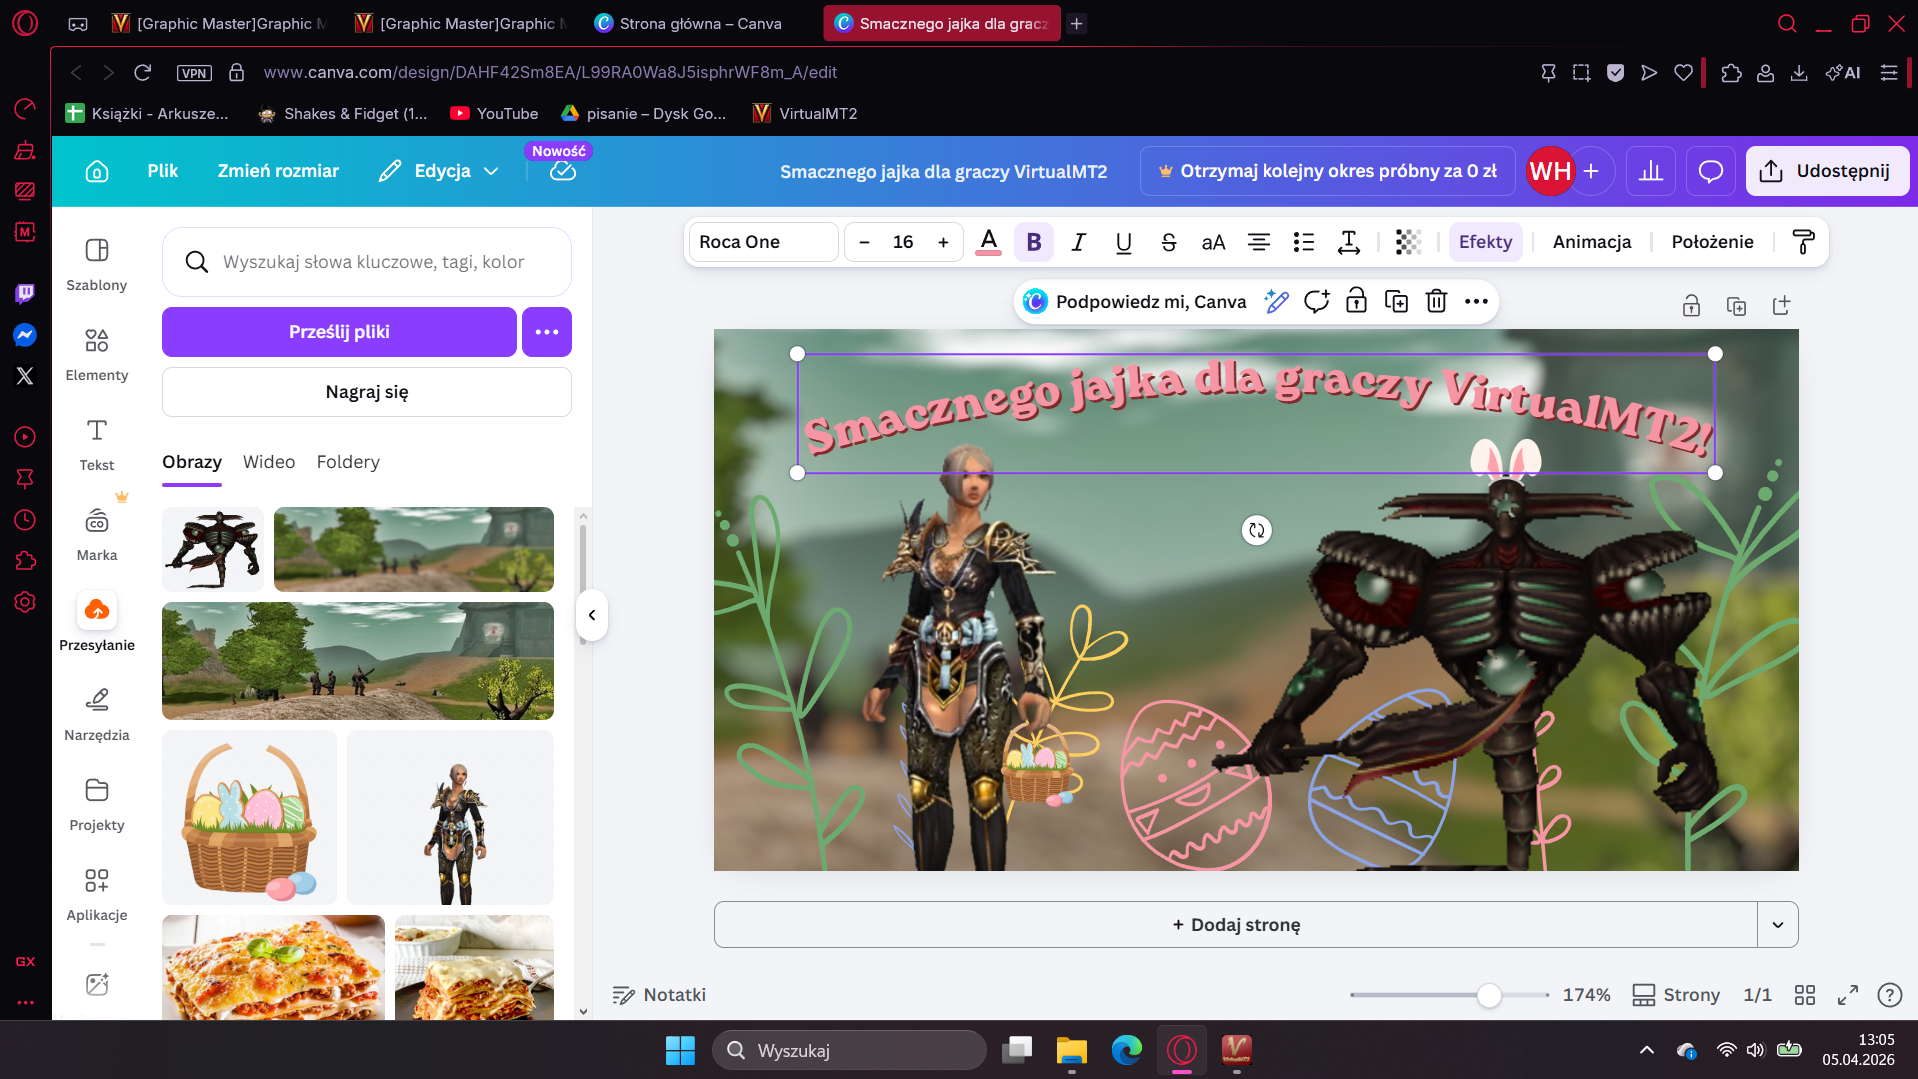The height and width of the screenshot is (1079, 1918).
Task: Open the comments speech bubble icon
Action: pos(1710,171)
